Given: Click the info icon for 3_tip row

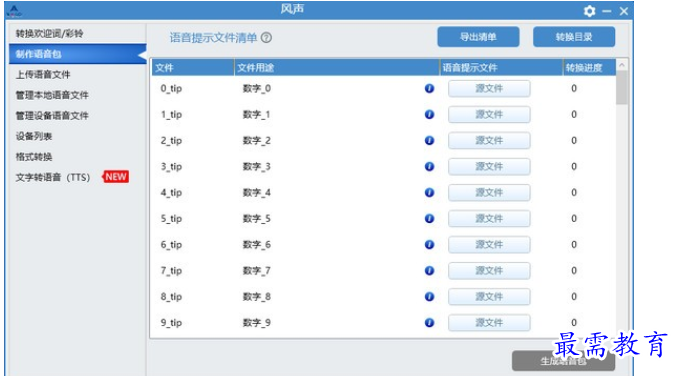Looking at the screenshot, I should [x=429, y=166].
